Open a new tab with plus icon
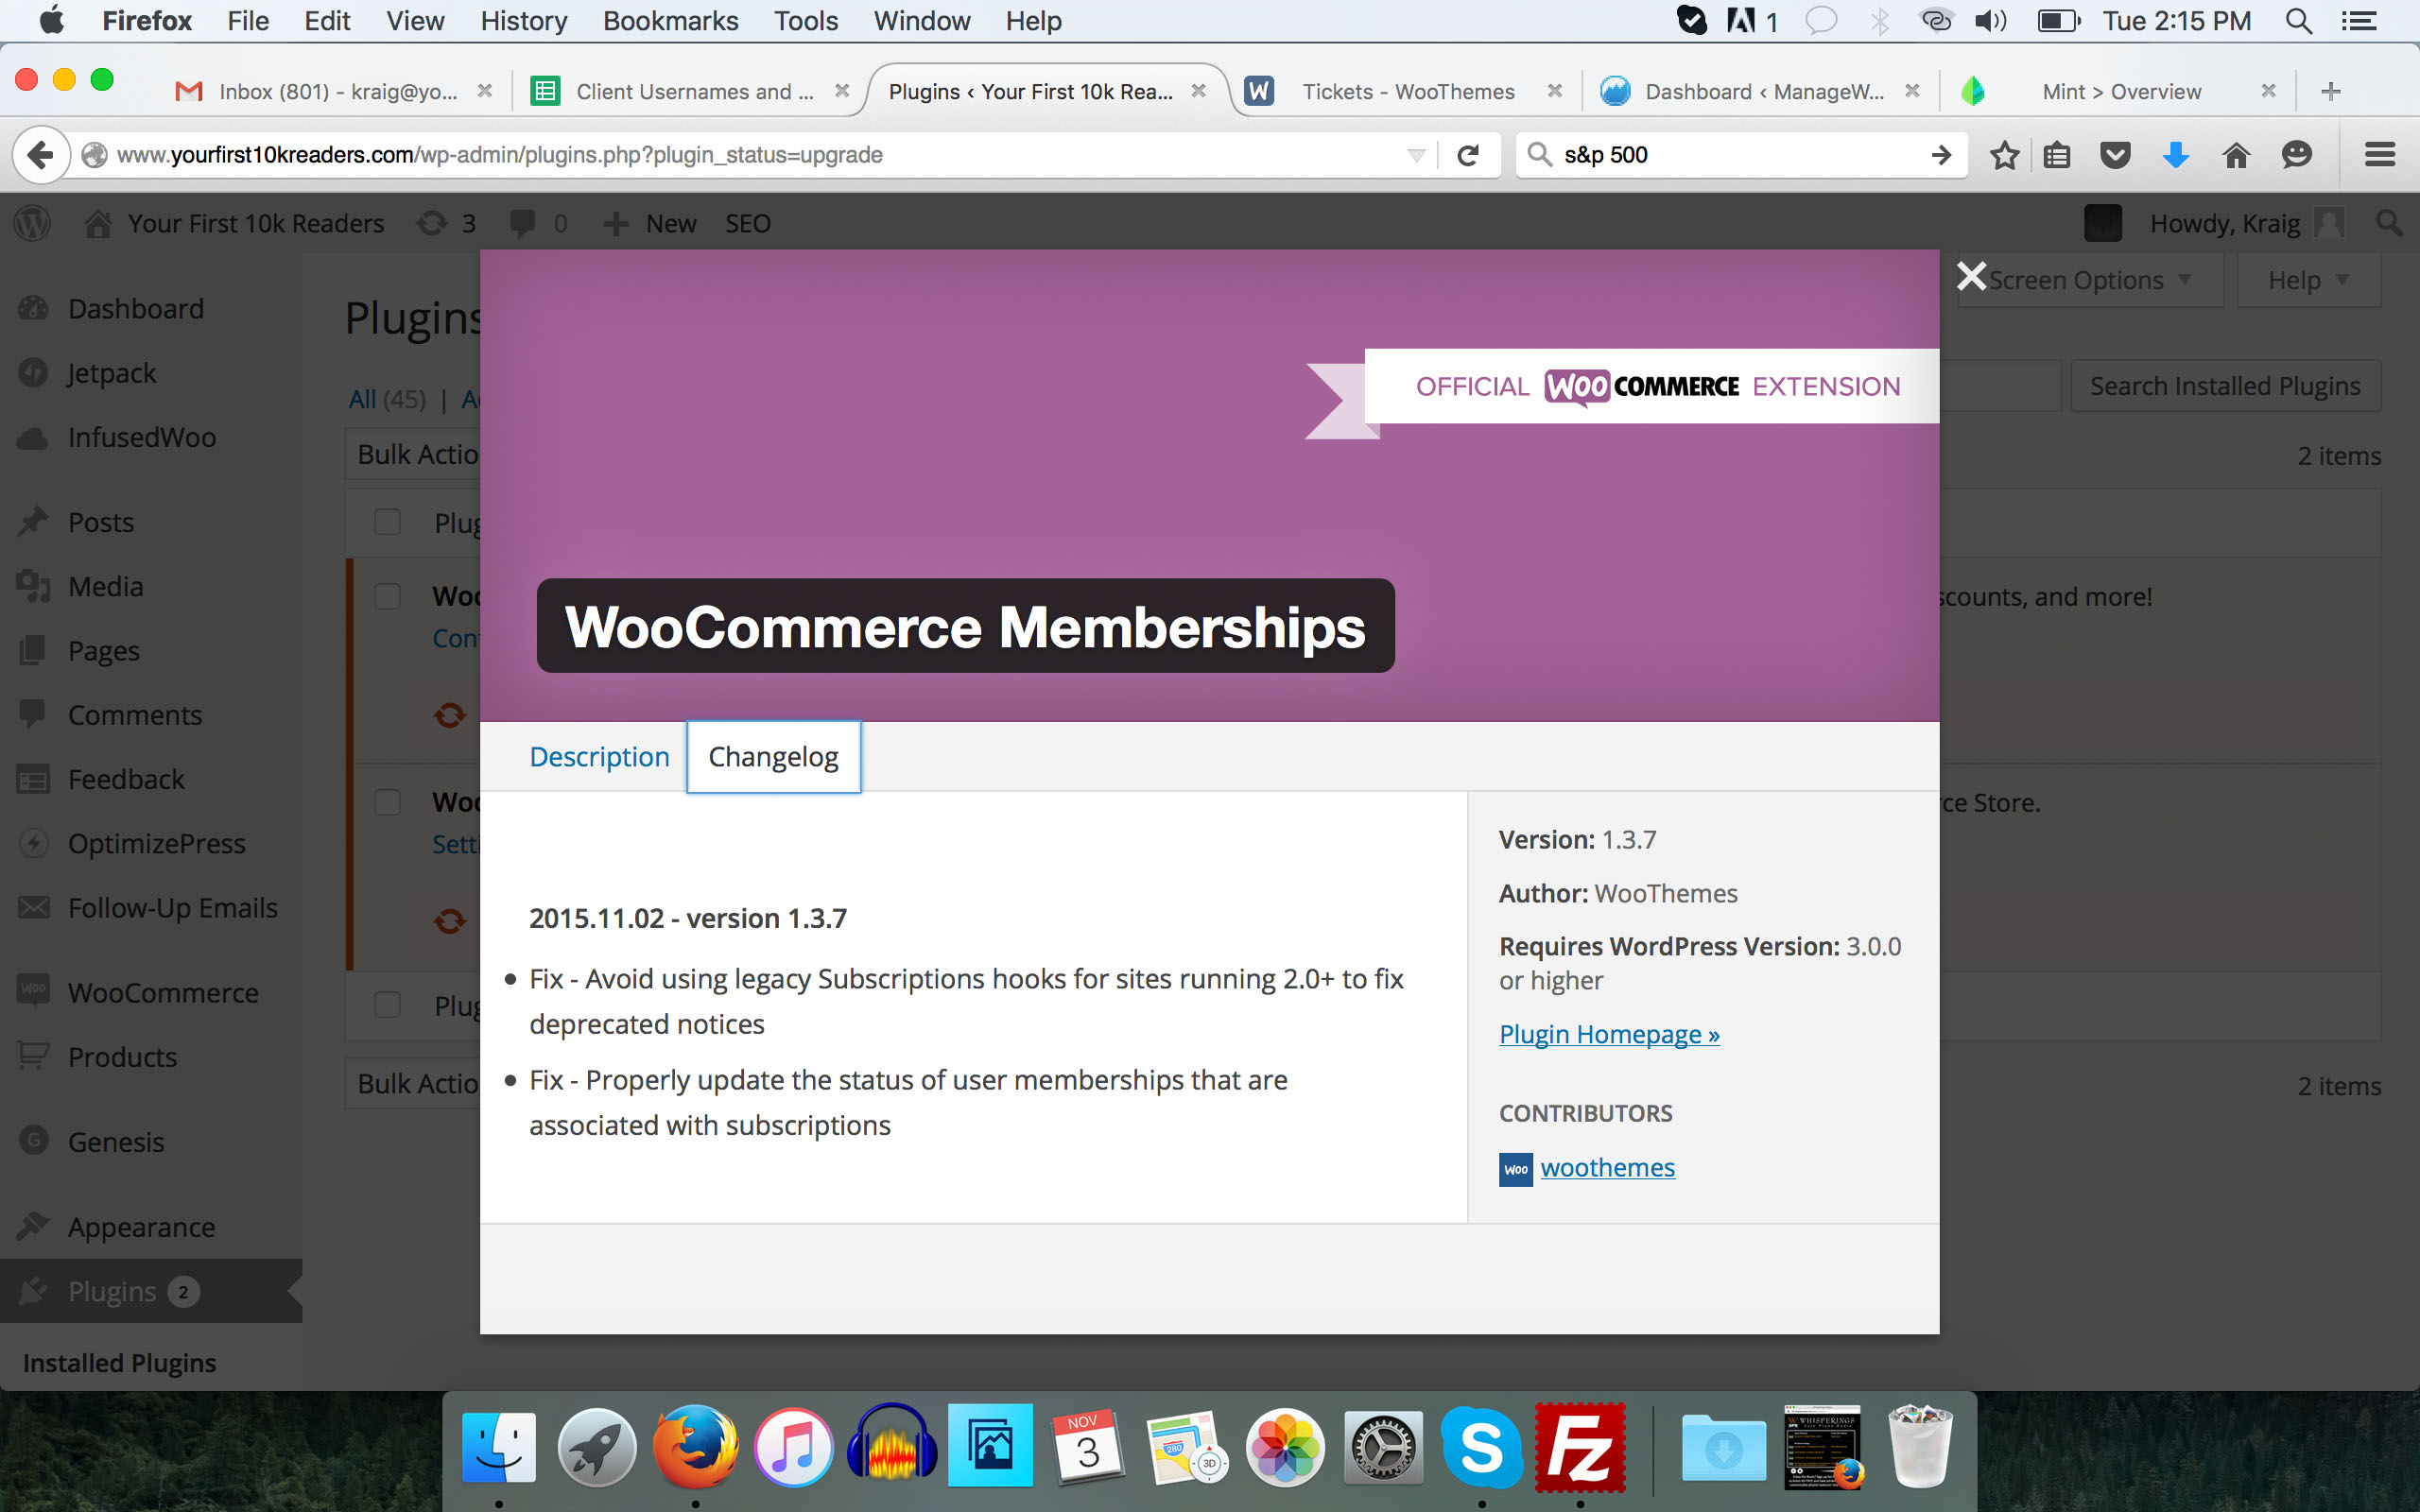The image size is (2420, 1512). coord(2331,92)
